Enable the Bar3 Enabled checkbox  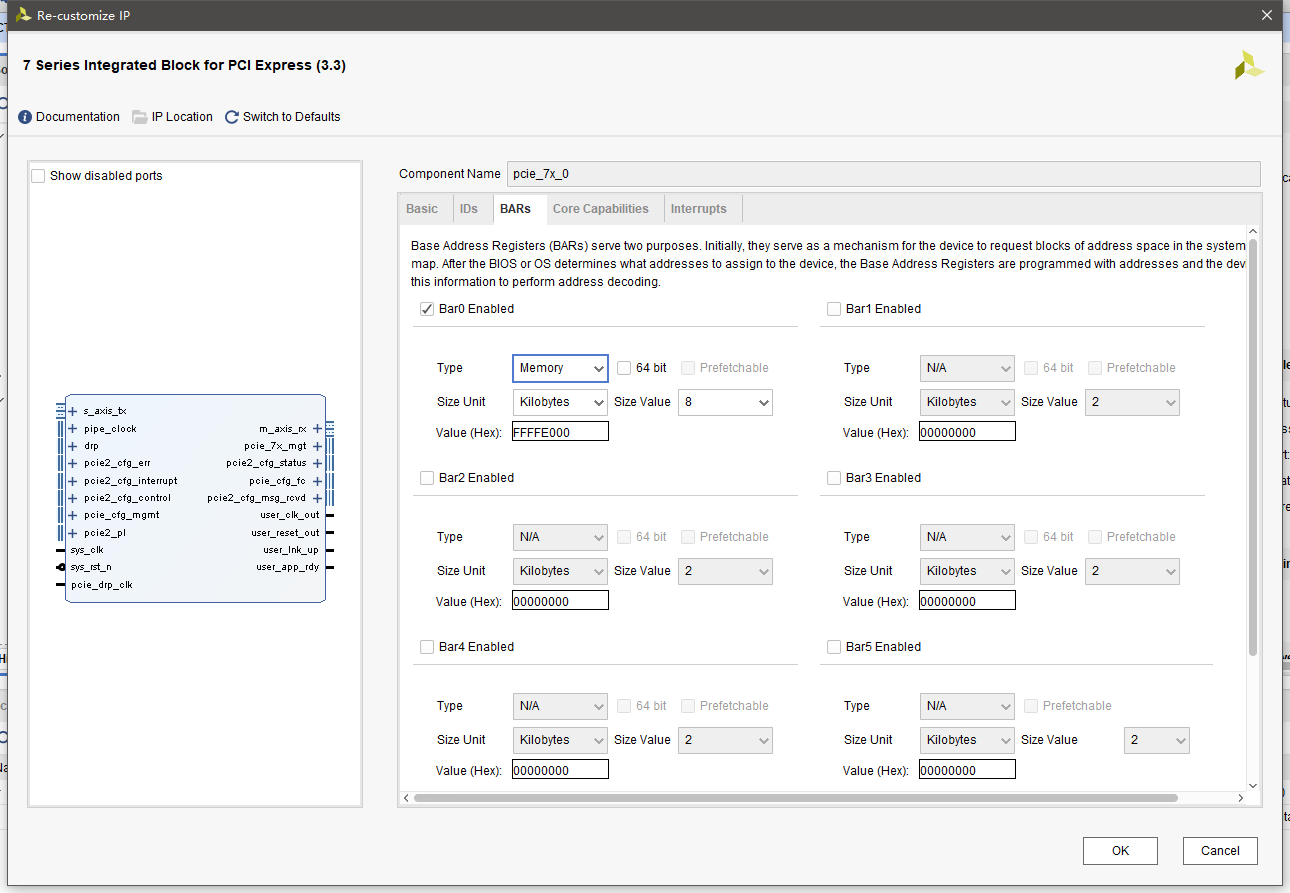pos(834,478)
